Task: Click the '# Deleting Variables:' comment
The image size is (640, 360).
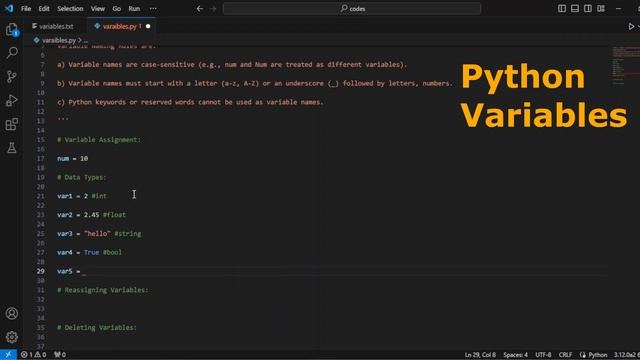Action: (x=97, y=327)
